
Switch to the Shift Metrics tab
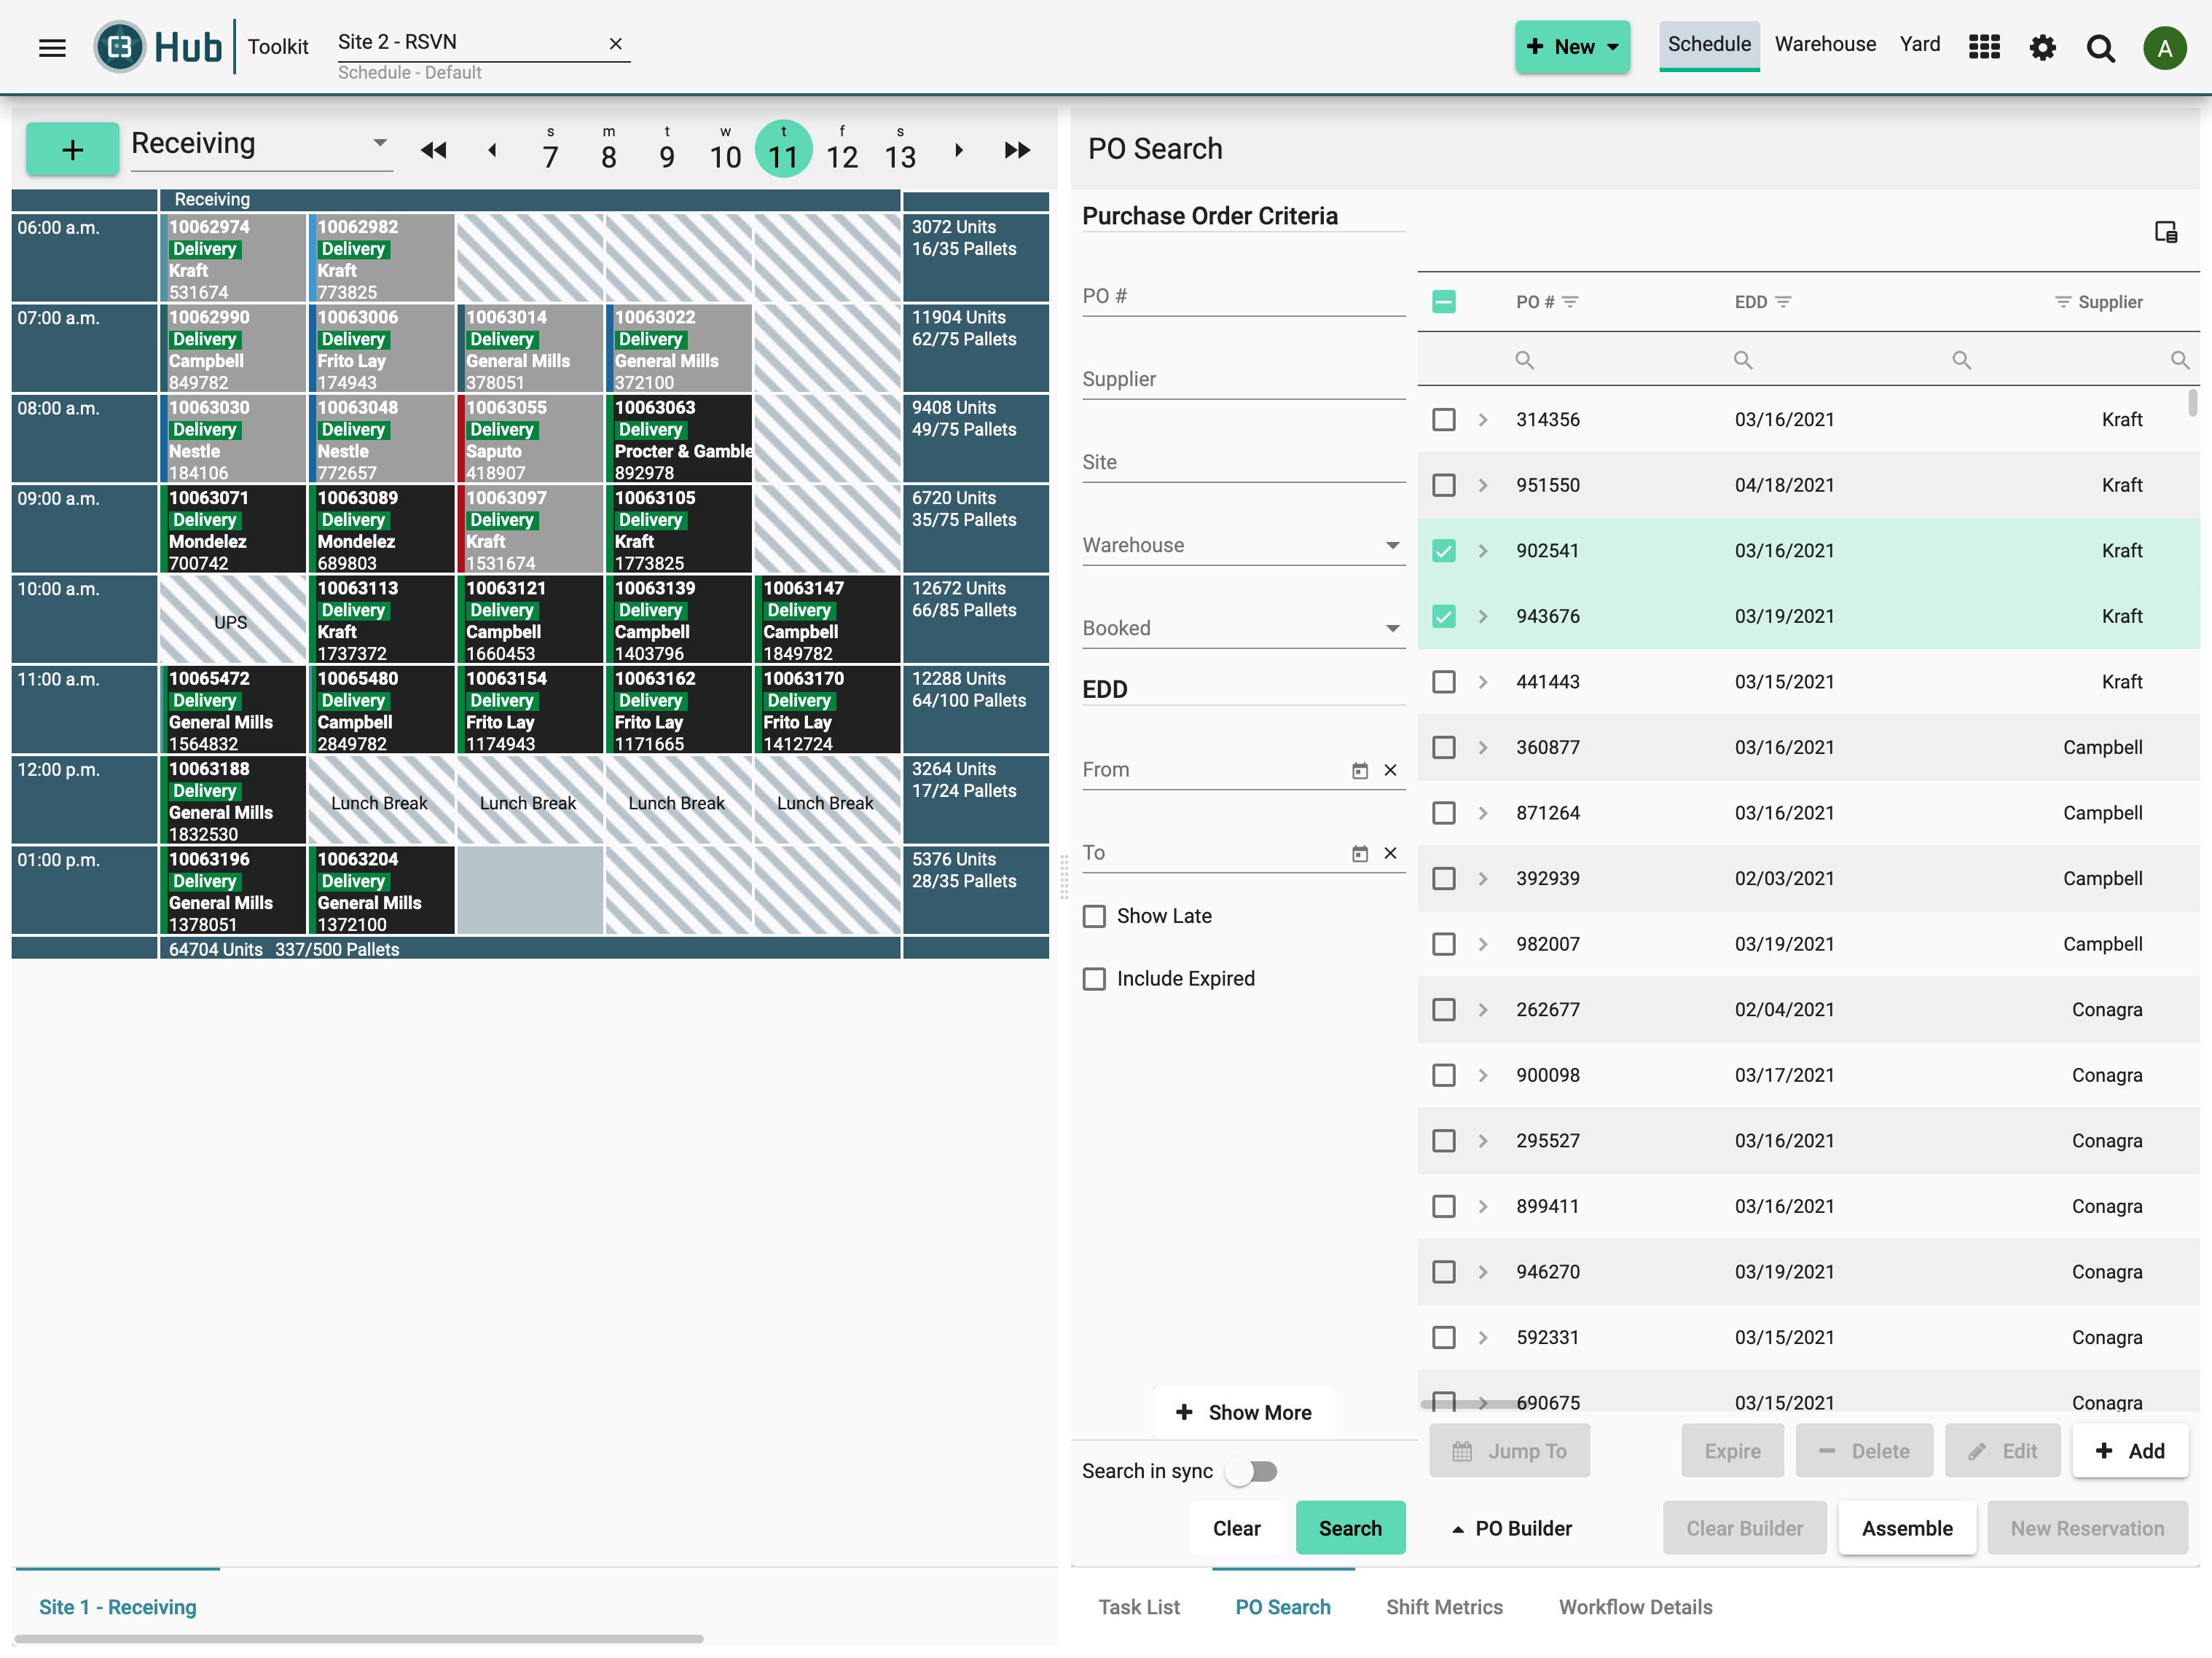(1444, 1607)
